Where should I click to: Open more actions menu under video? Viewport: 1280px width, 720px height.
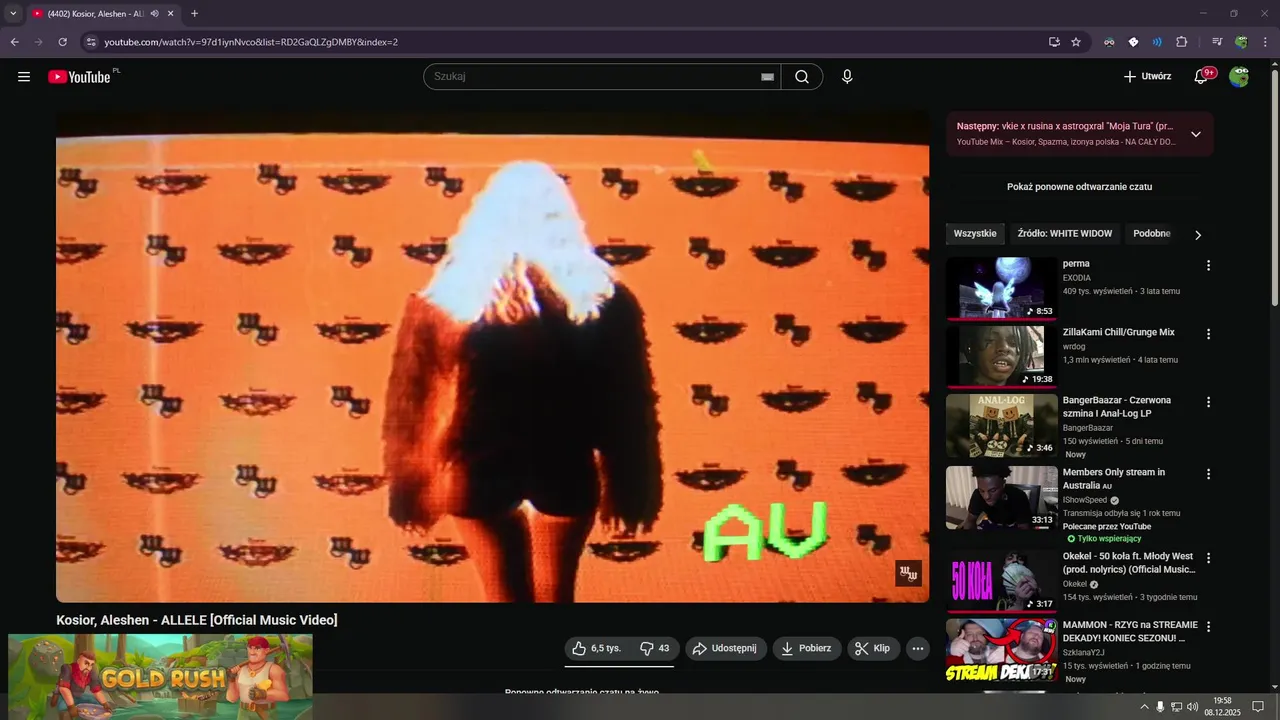click(918, 648)
